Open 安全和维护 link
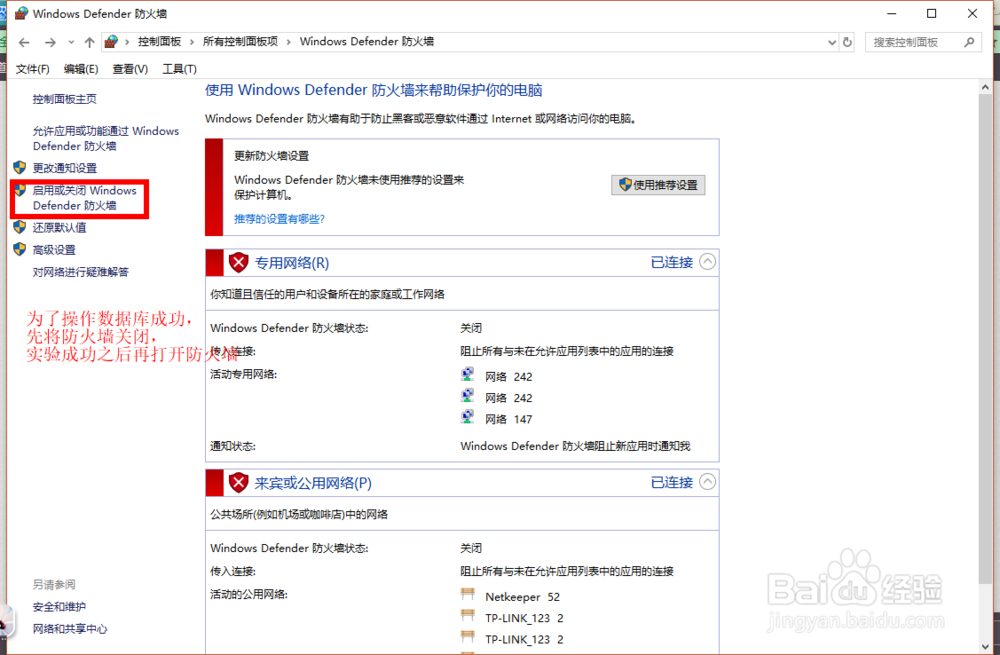Screen dimensions: 1000x655 [x=59, y=607]
